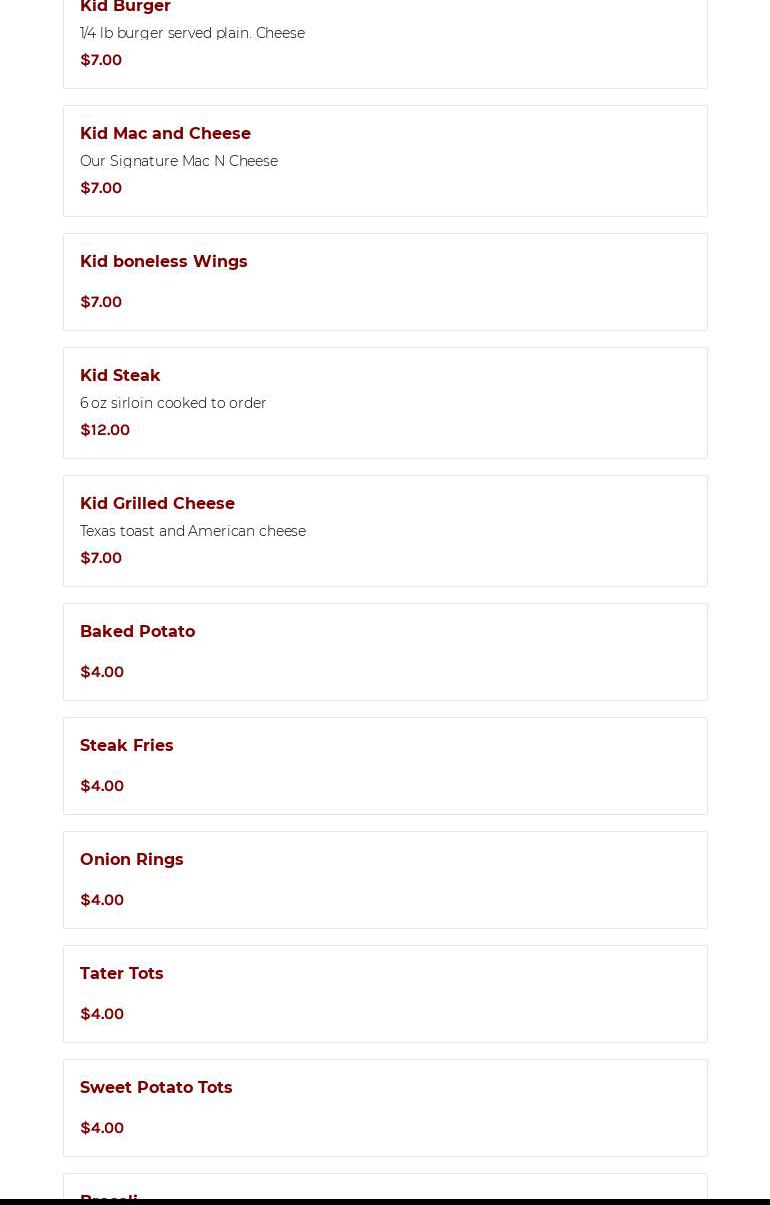The height and width of the screenshot is (1205, 770).
Task: Select the Kid boneless Wings title
Action: [163, 262]
